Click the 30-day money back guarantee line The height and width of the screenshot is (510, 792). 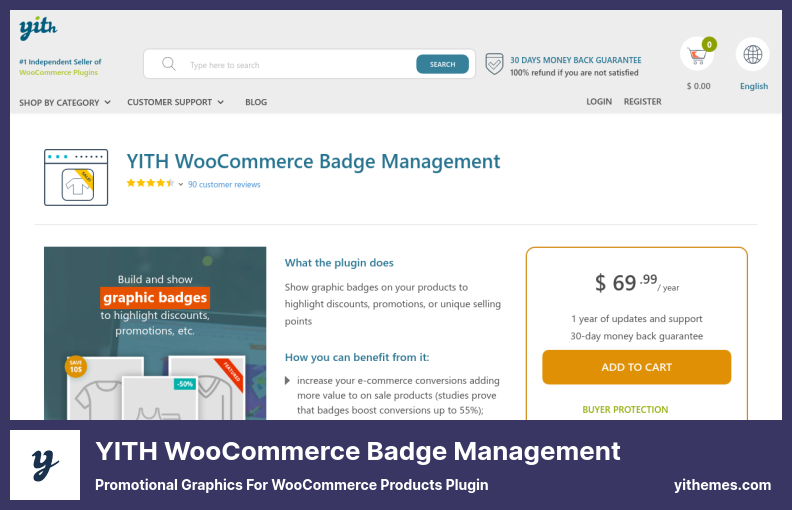tap(636, 336)
